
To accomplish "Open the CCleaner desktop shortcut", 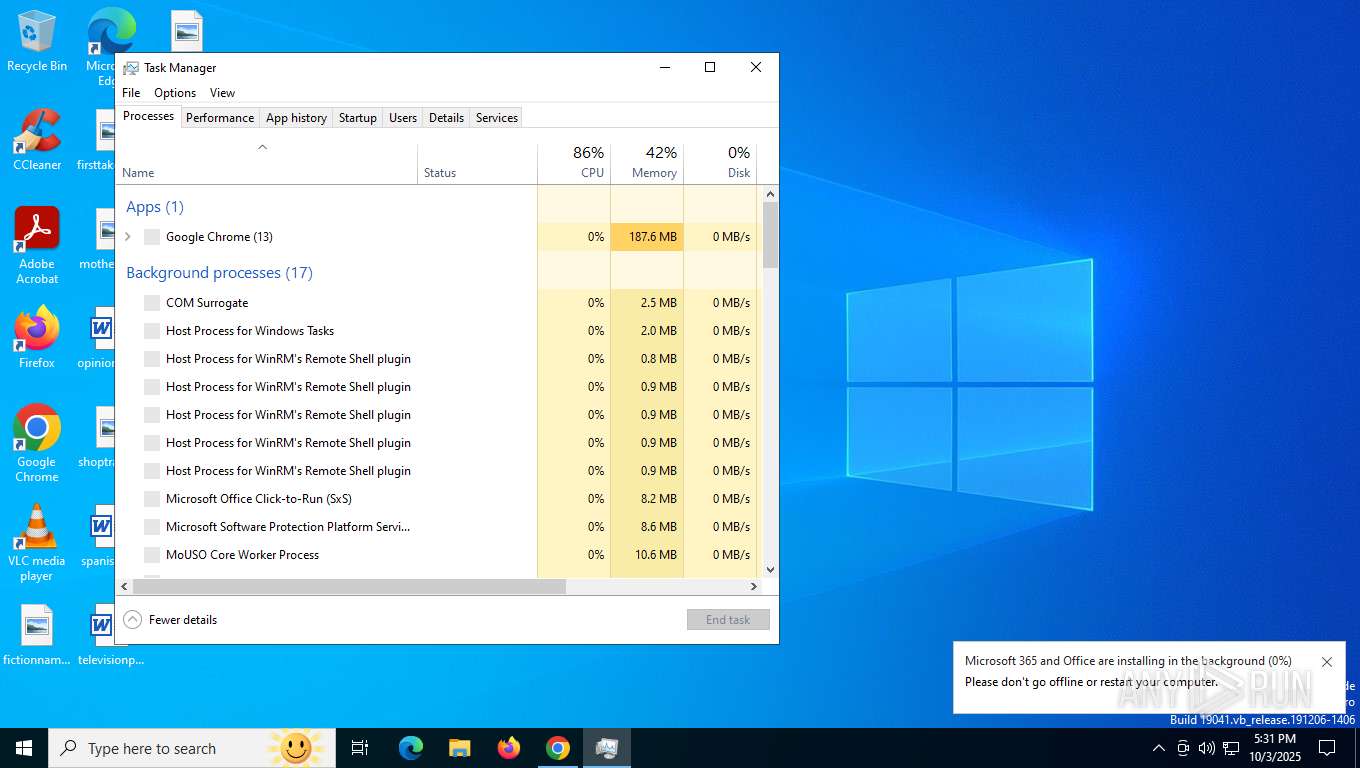I will pyautogui.click(x=37, y=140).
